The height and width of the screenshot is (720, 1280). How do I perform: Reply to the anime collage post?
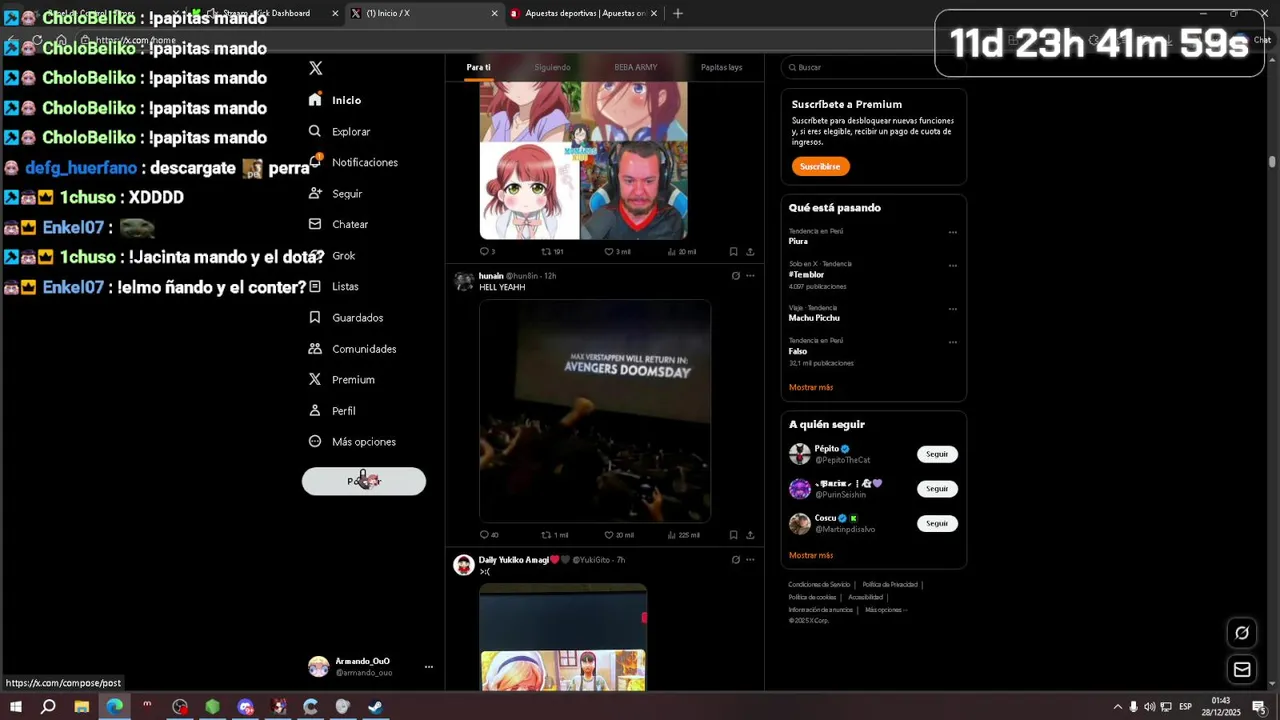coord(487,252)
